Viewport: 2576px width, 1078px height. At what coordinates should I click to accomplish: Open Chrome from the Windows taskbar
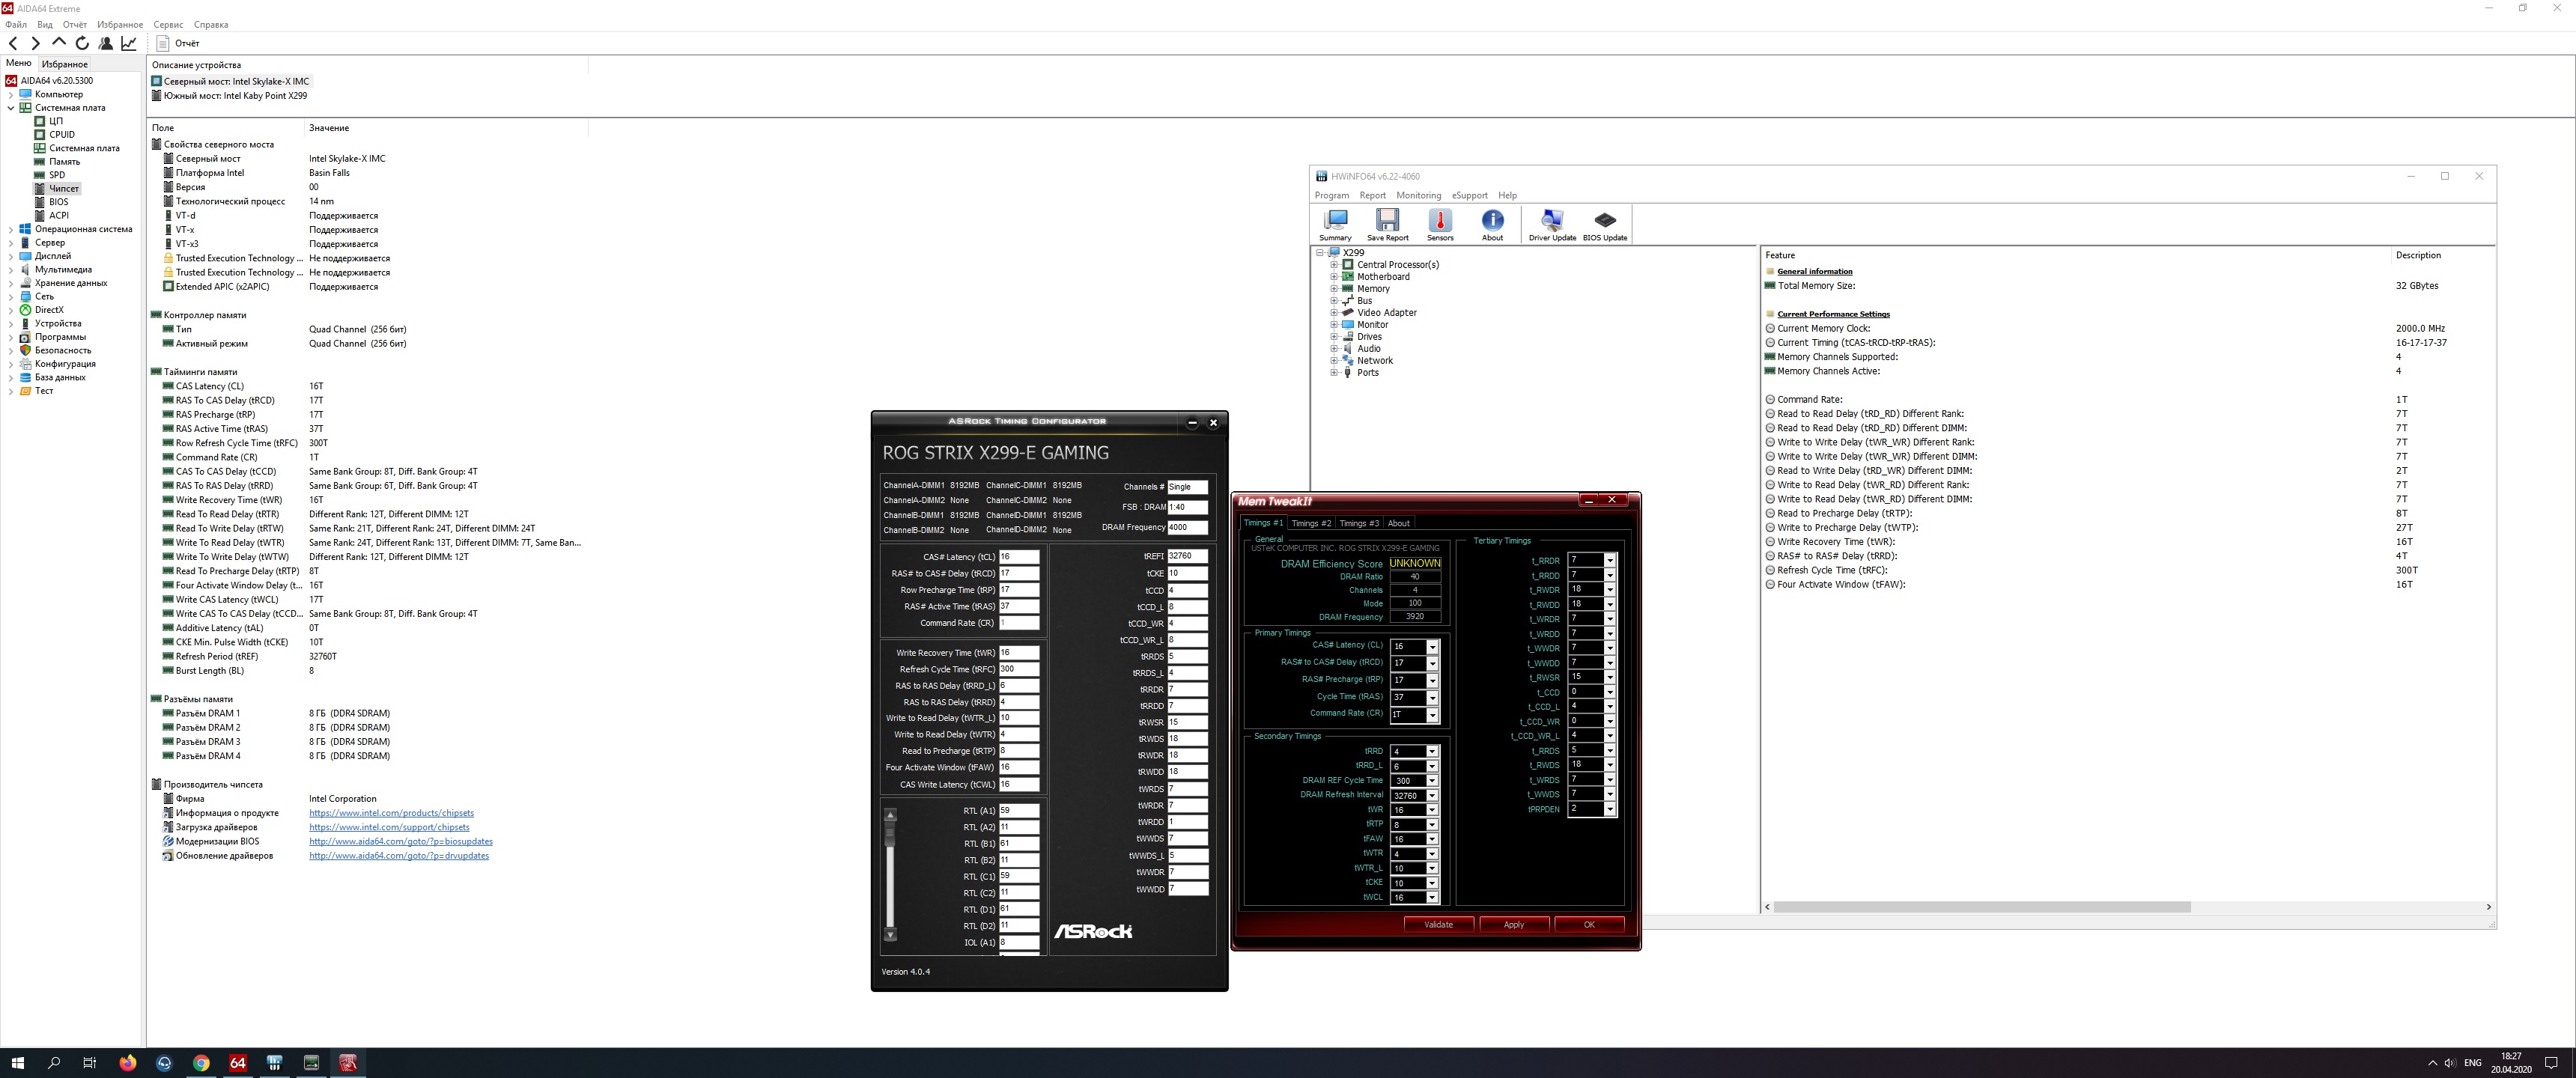(x=201, y=1063)
